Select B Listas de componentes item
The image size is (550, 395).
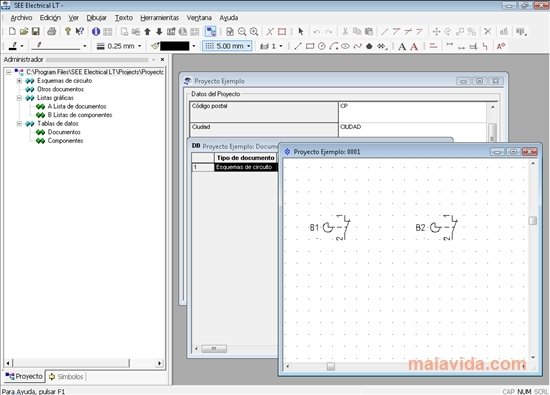(x=80, y=115)
